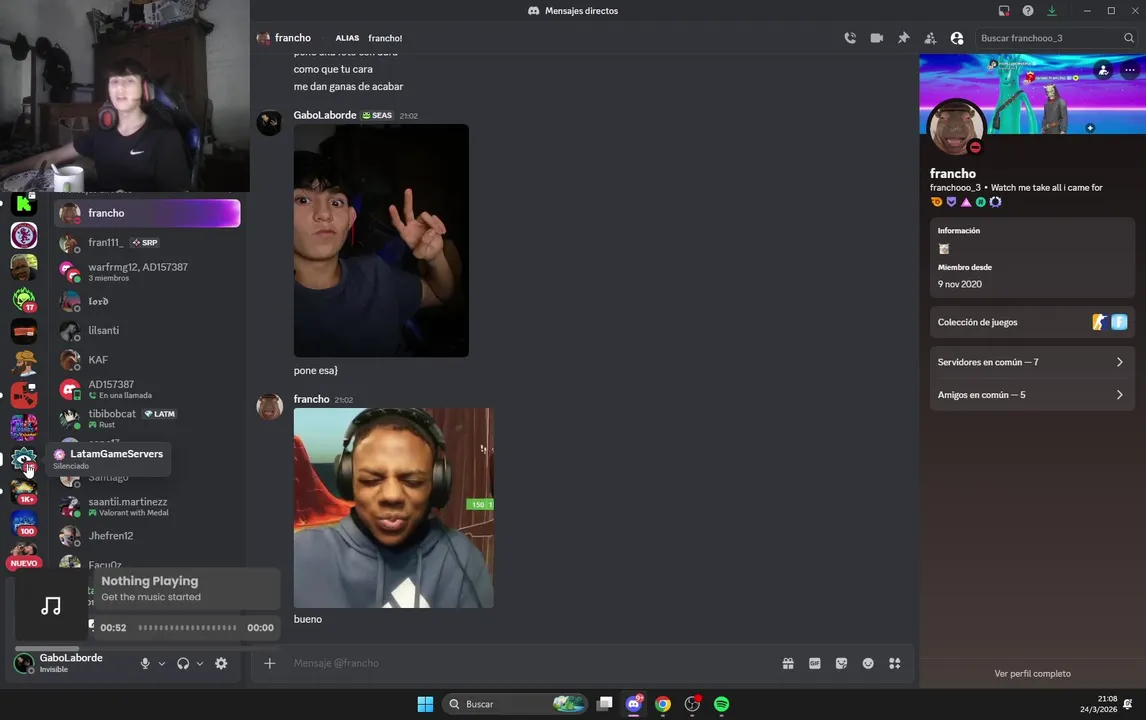Screen dimensions: 1146x720
Task: Open the Jhefren12 conversation
Action: point(147,536)
